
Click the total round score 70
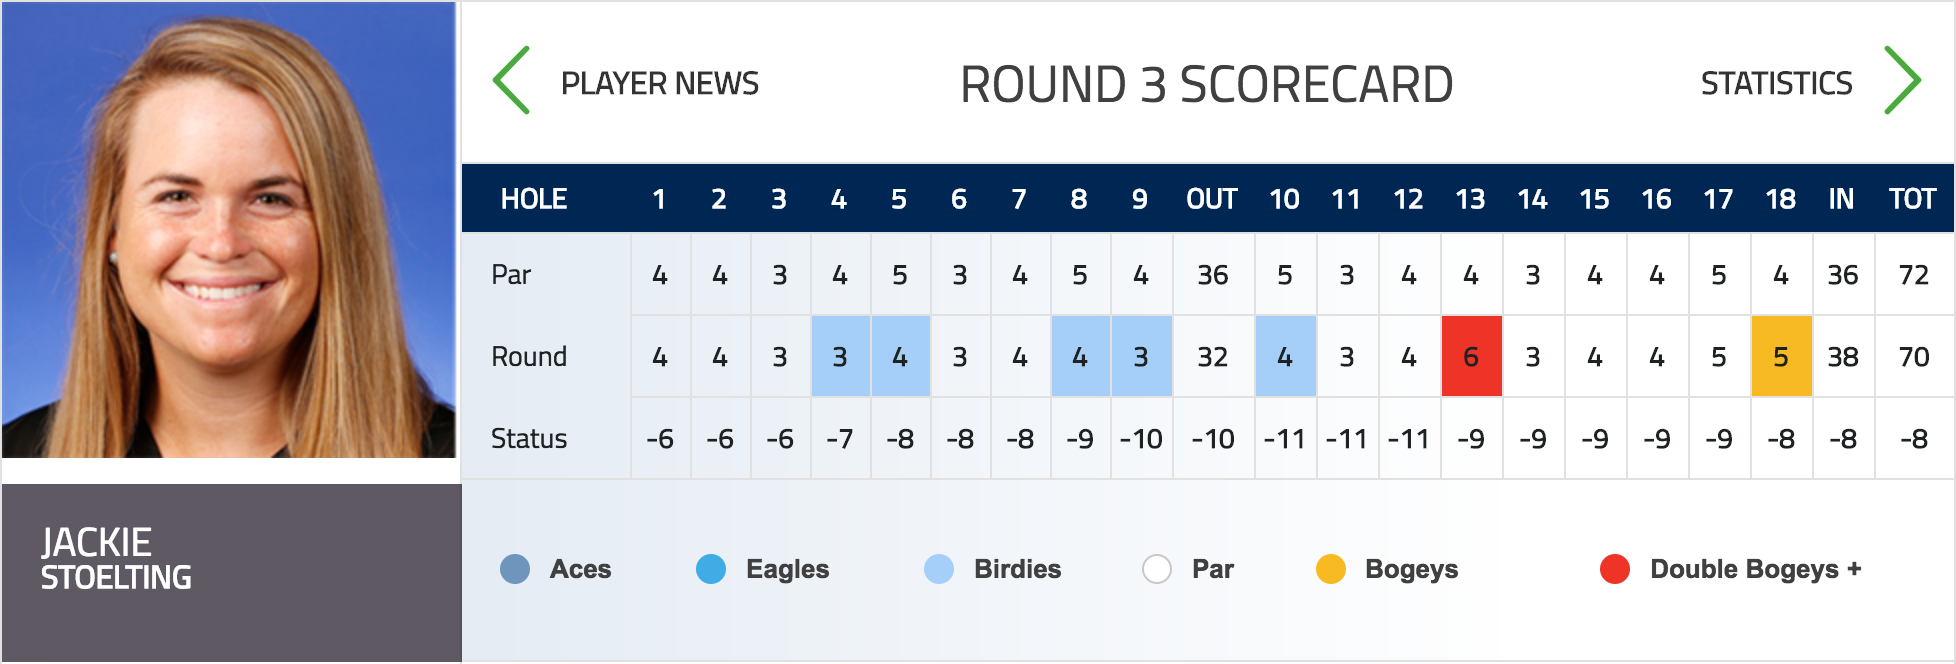click(x=1914, y=357)
